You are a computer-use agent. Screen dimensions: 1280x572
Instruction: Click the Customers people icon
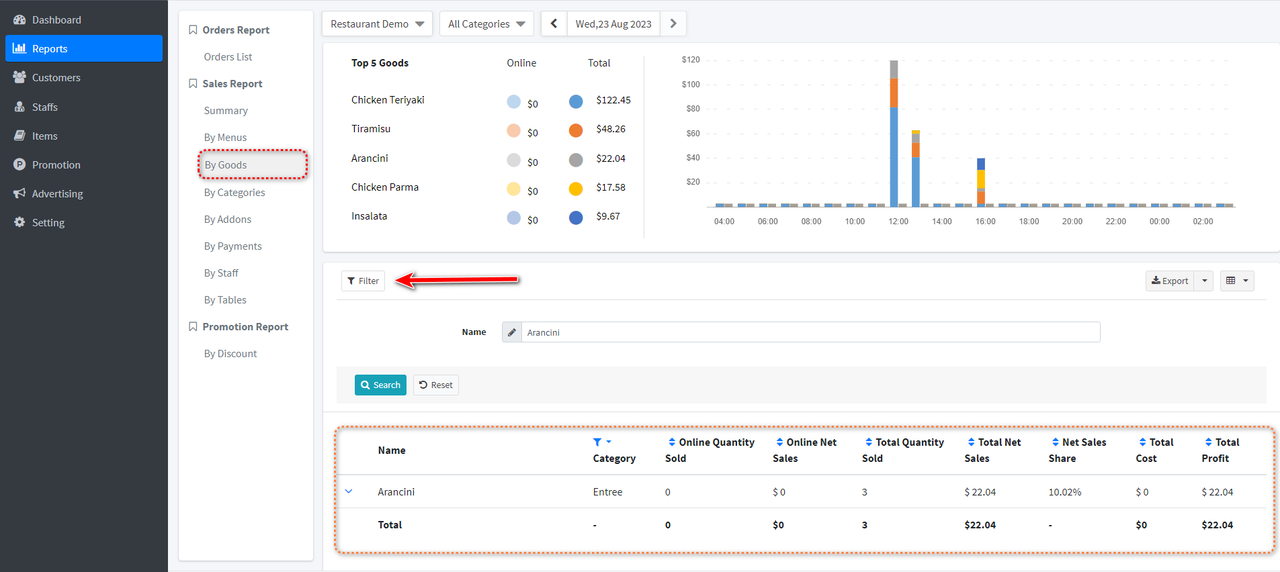[20, 78]
